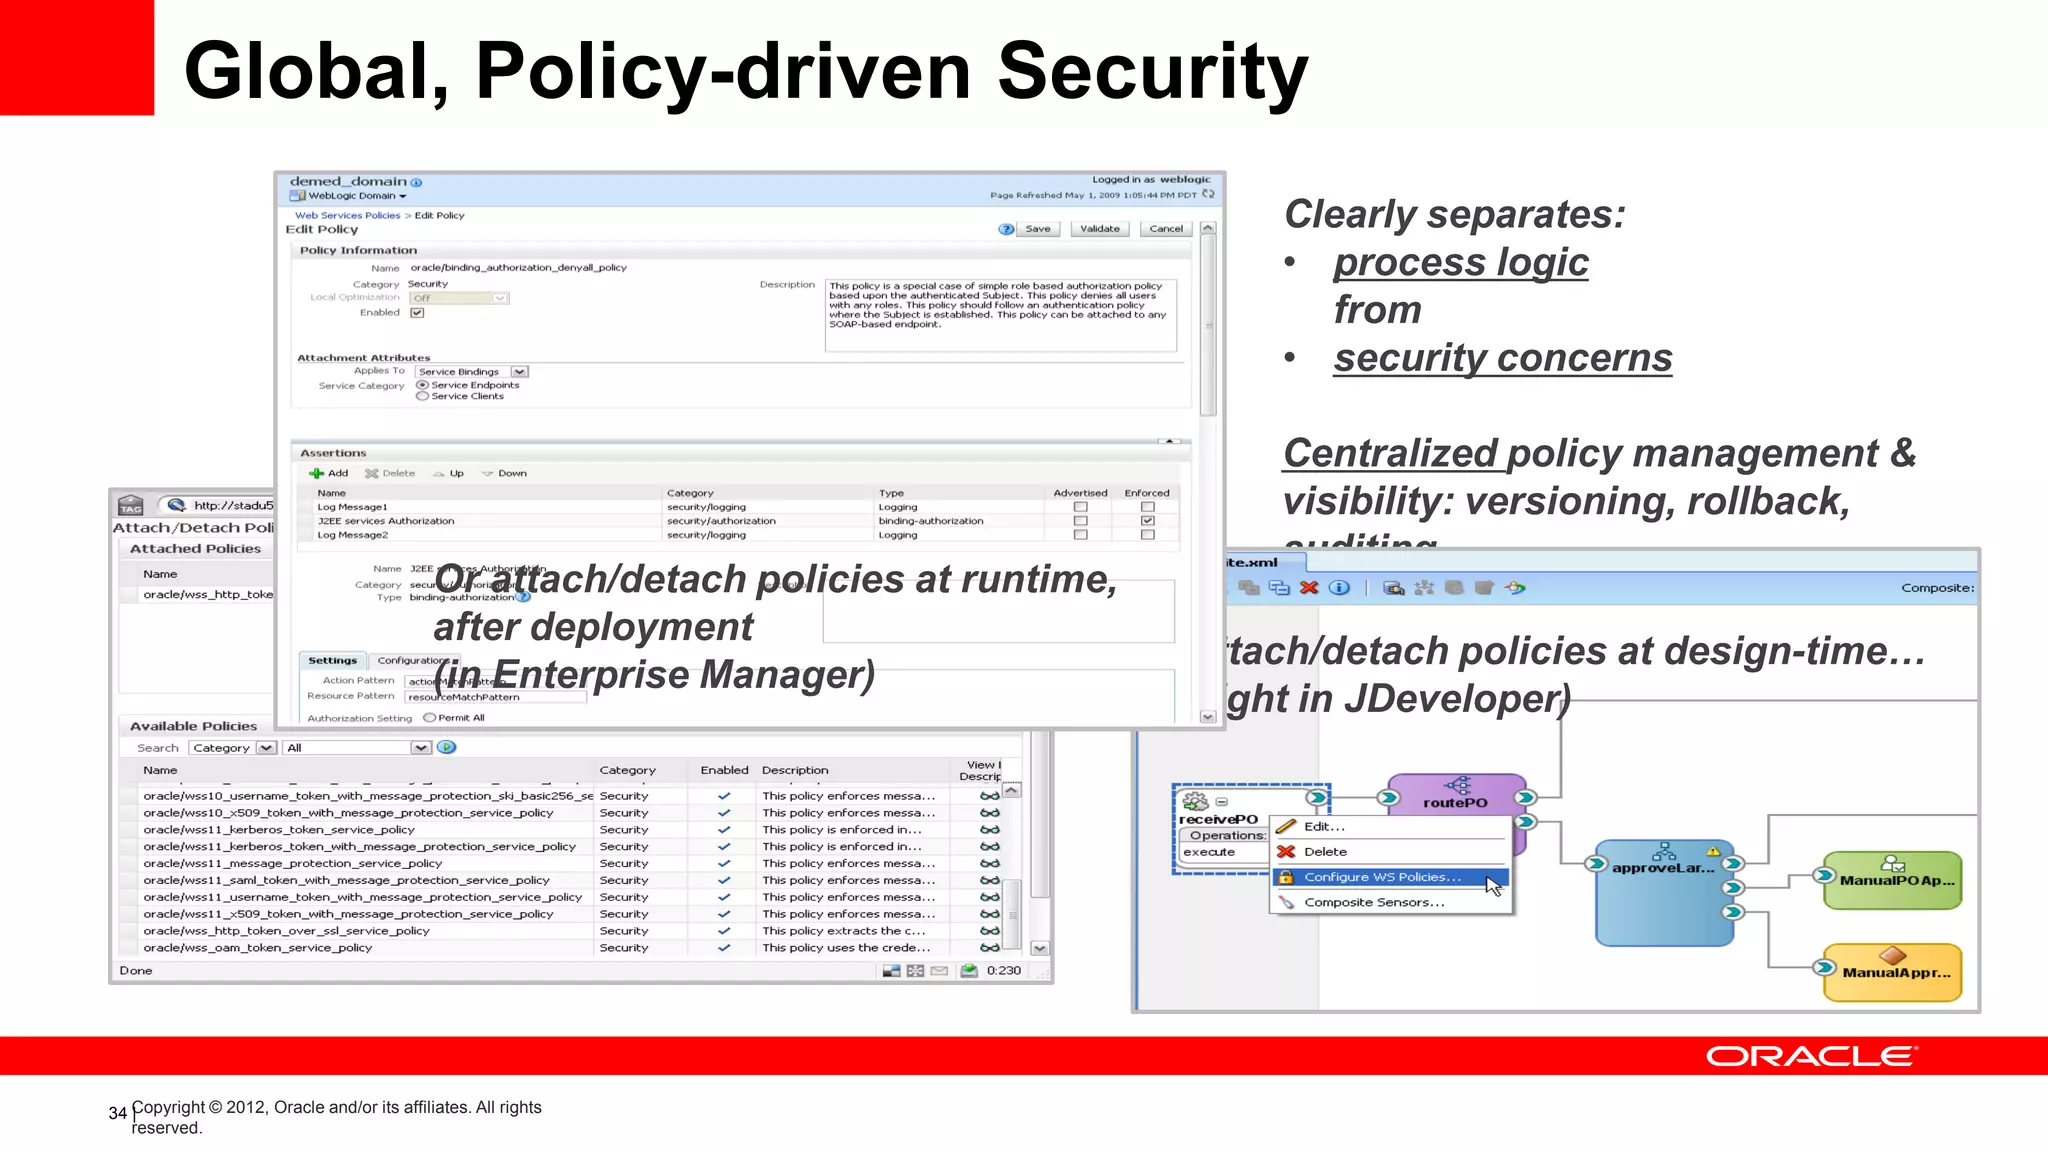2048x1152 pixels.
Task: Open the All filter dropdown in Available Policies
Action: pyautogui.click(x=357, y=748)
